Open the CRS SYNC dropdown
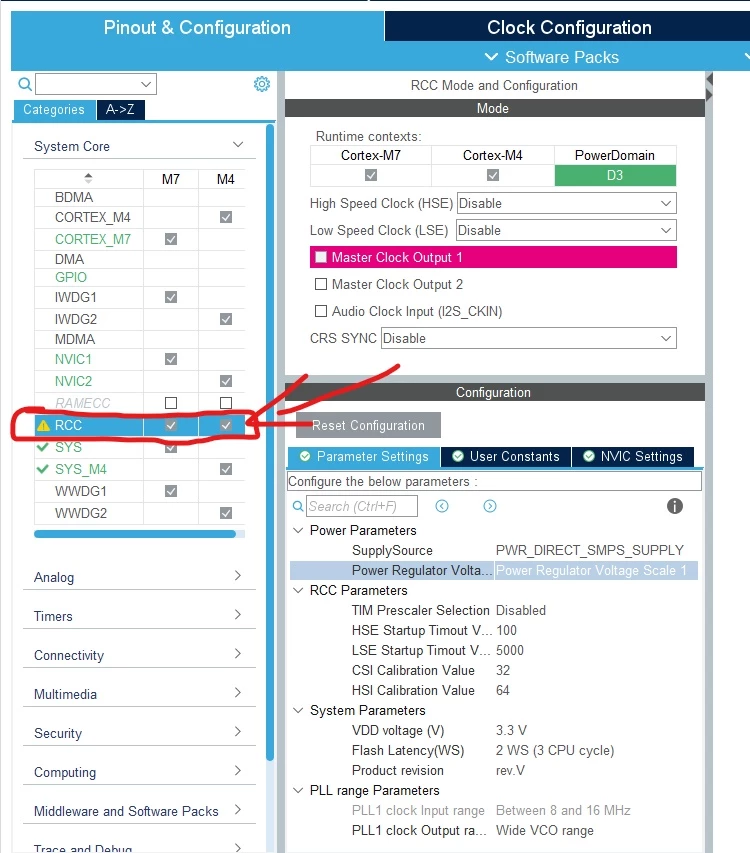 529,338
